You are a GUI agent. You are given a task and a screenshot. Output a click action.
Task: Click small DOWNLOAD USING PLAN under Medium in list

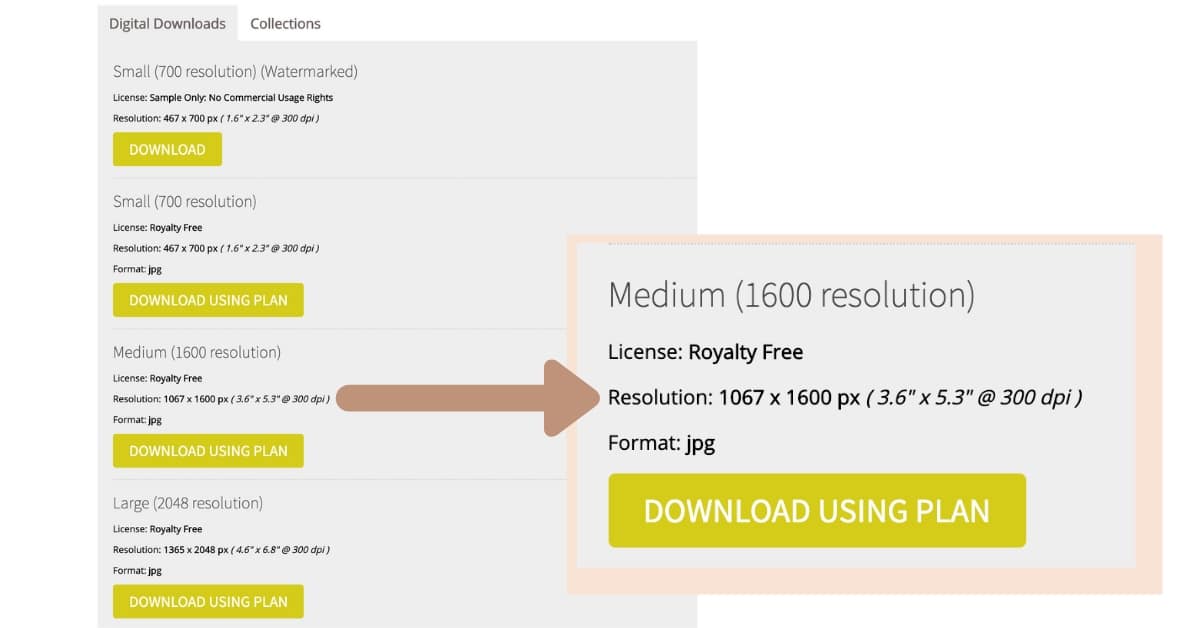coord(208,451)
